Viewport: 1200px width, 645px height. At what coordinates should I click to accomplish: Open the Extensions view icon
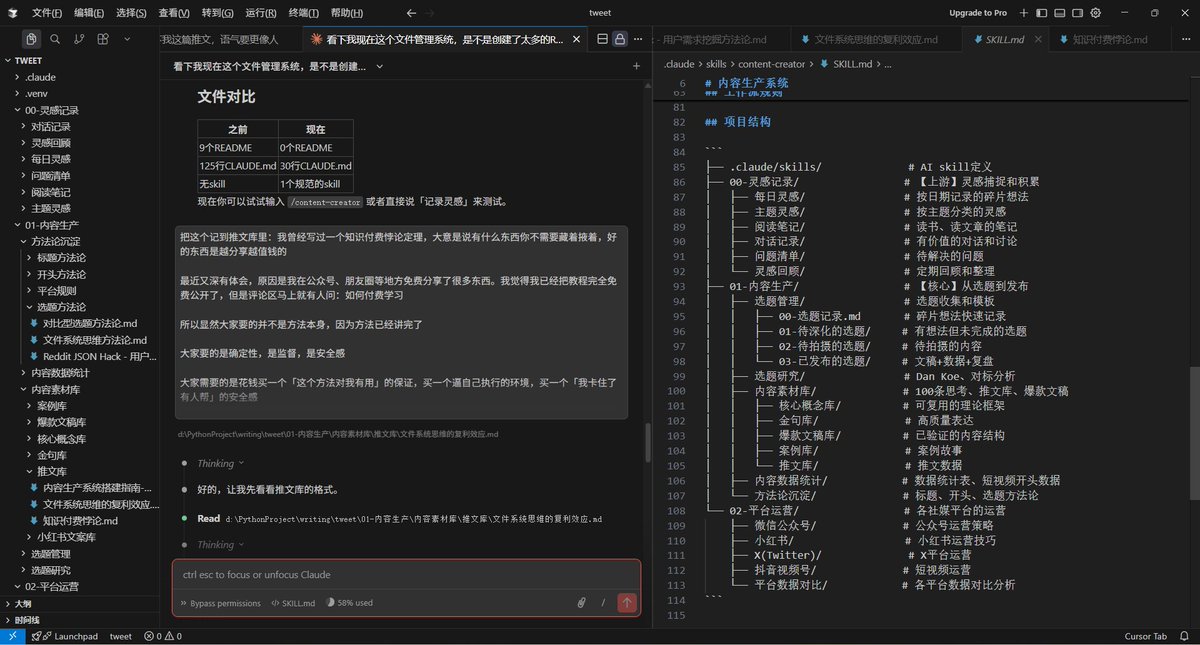click(x=103, y=39)
